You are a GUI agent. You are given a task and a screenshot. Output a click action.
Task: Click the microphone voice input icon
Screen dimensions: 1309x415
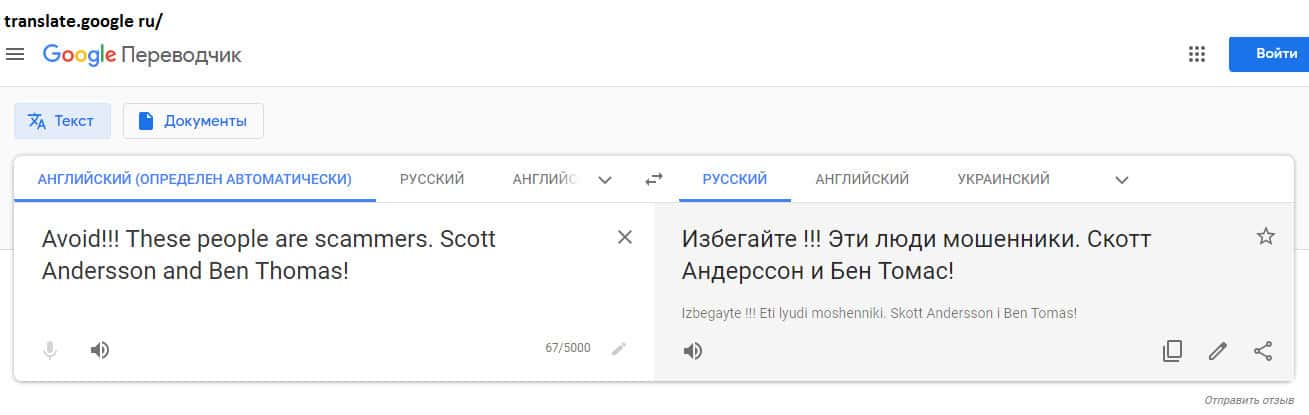[x=50, y=350]
